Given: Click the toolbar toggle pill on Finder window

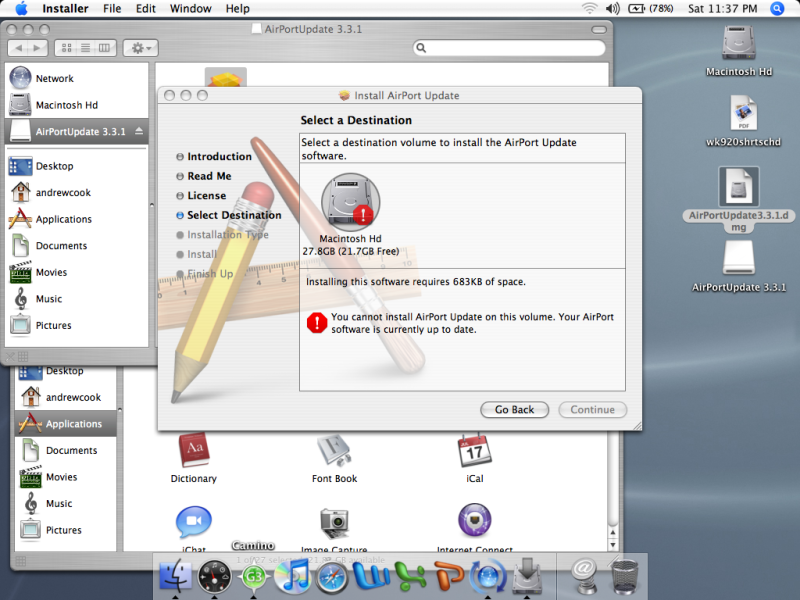Looking at the screenshot, I should click(598, 30).
